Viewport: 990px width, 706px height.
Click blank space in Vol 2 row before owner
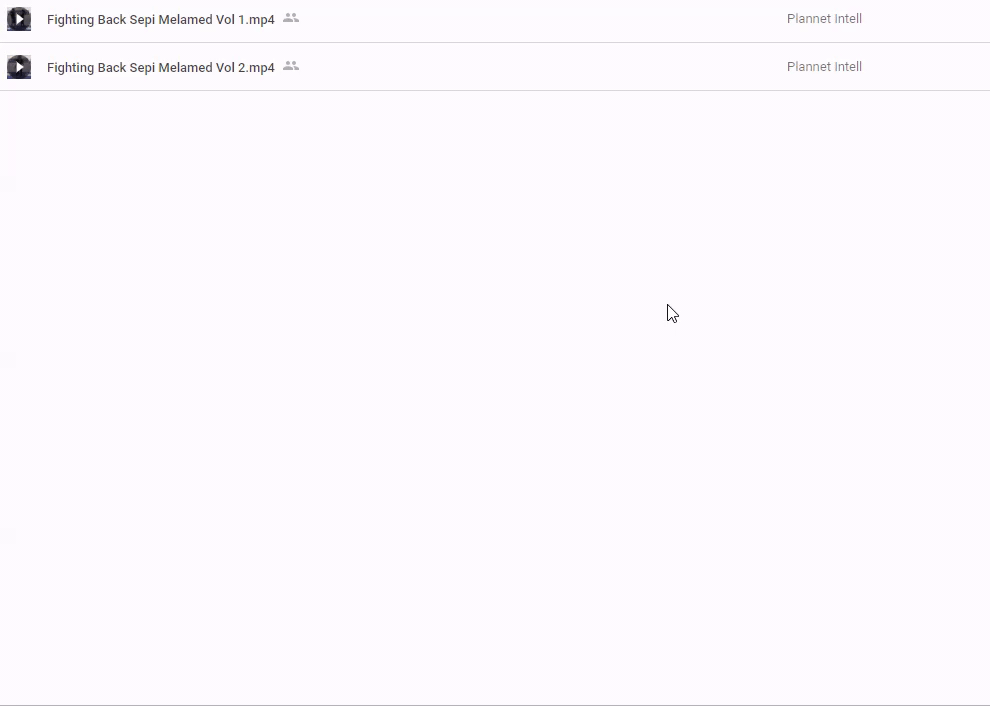(x=543, y=67)
